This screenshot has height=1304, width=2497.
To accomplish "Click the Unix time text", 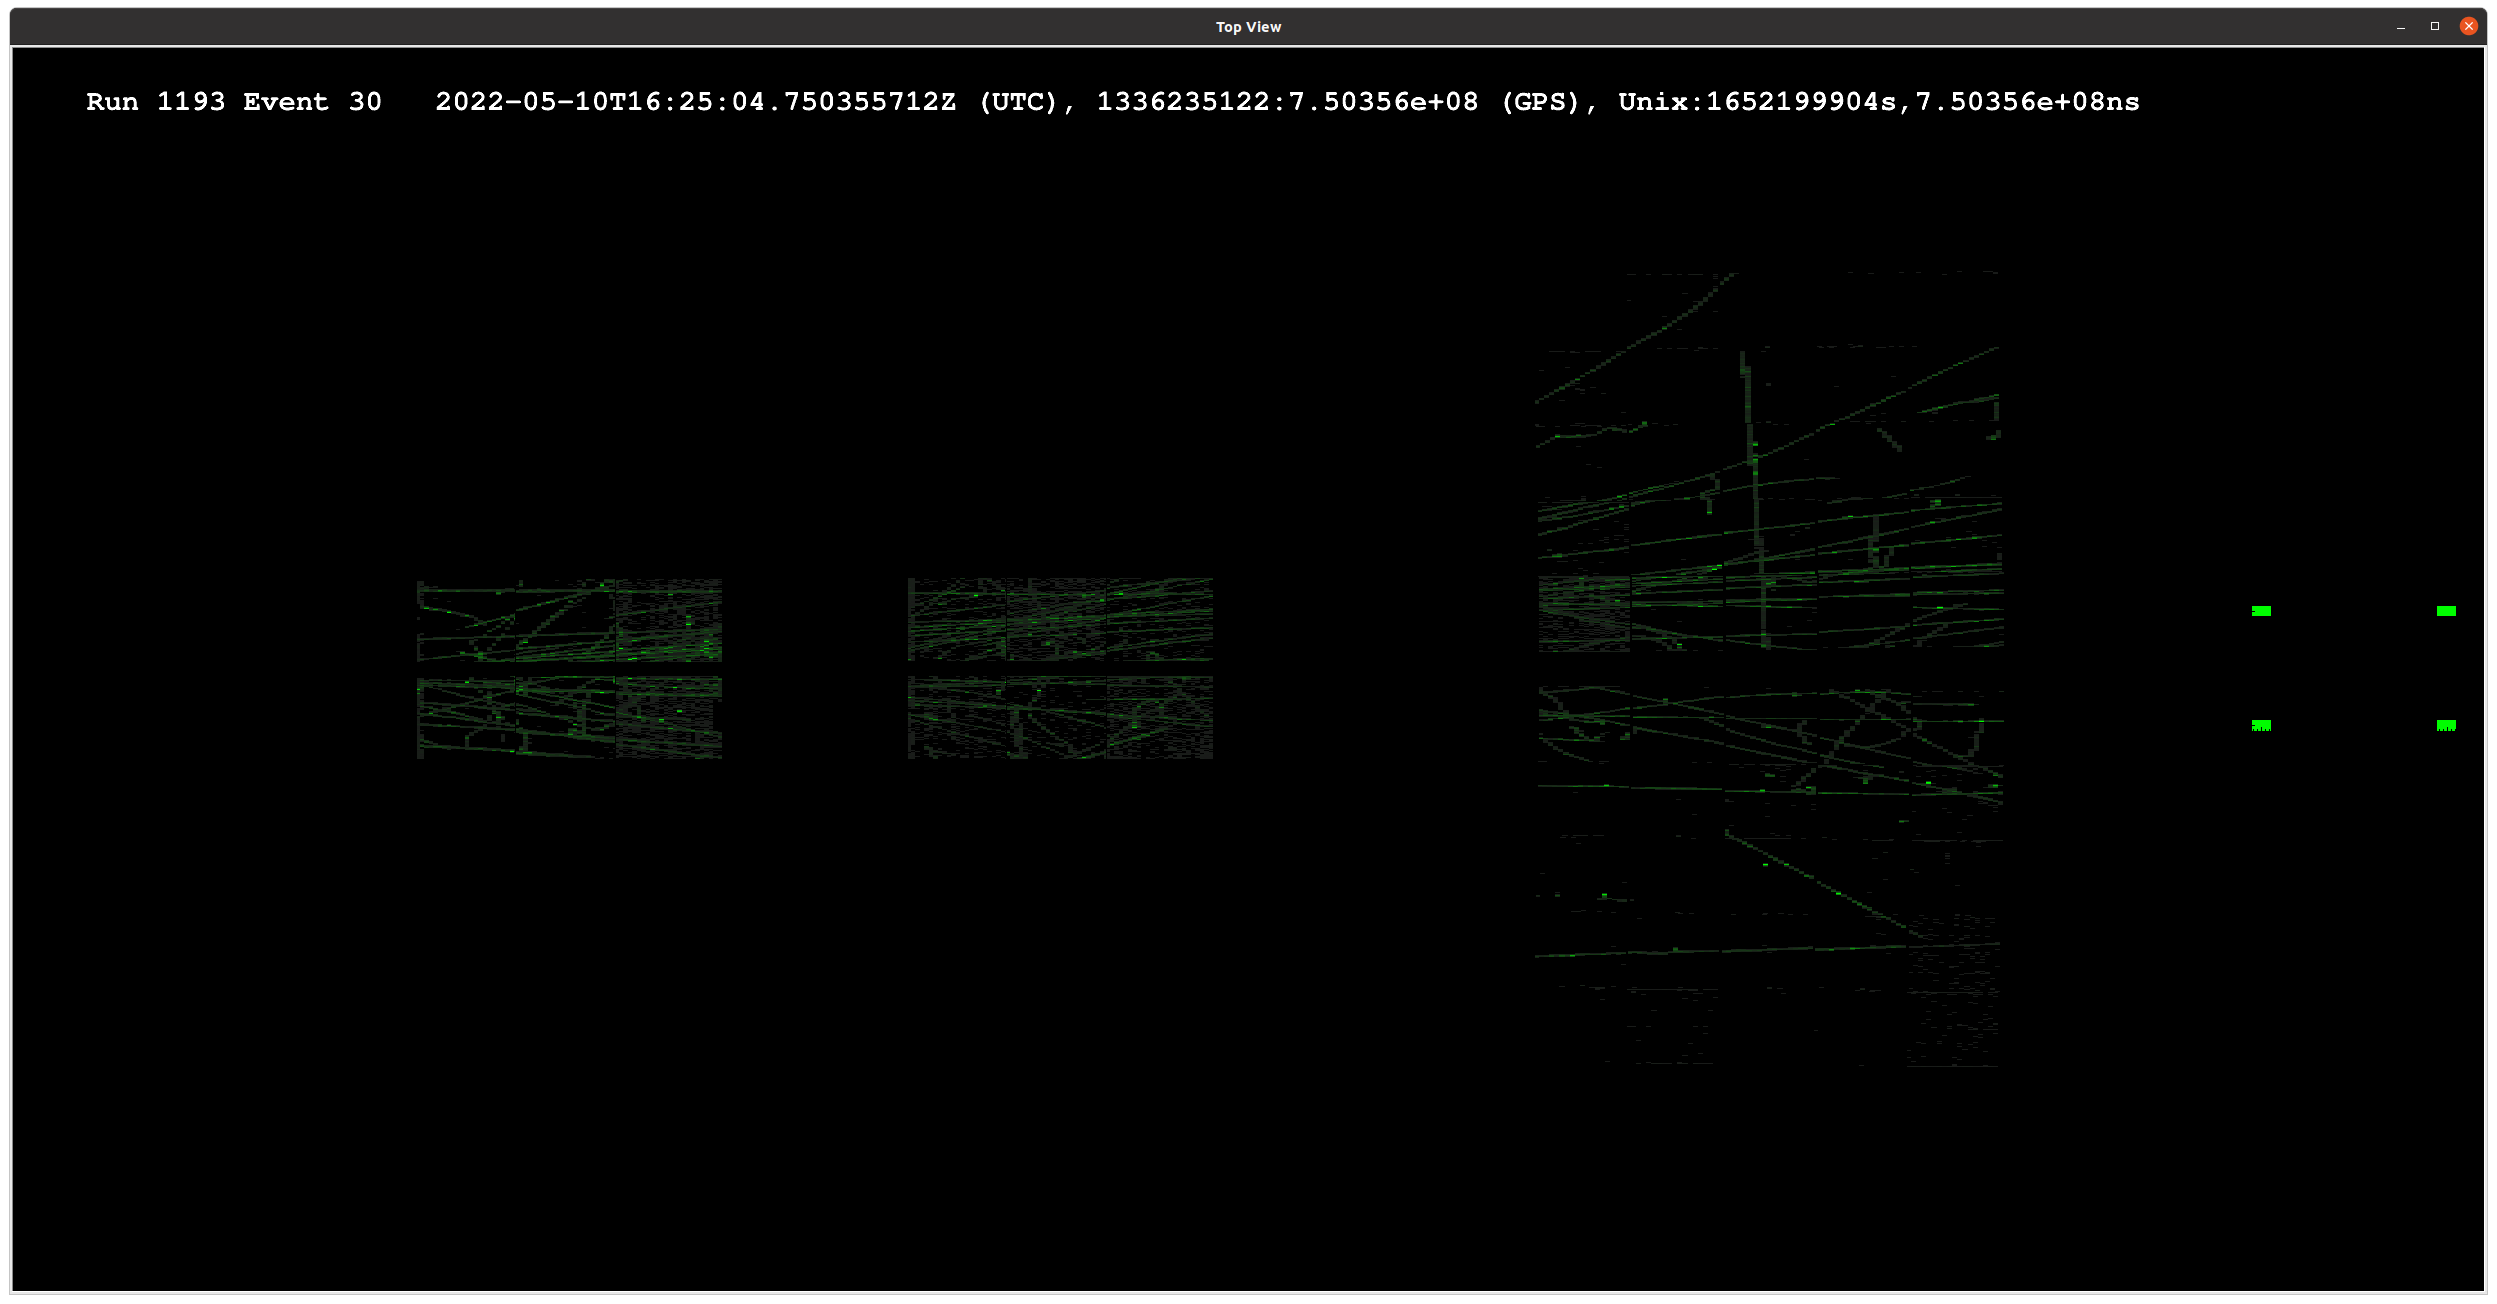I will [x=1878, y=102].
